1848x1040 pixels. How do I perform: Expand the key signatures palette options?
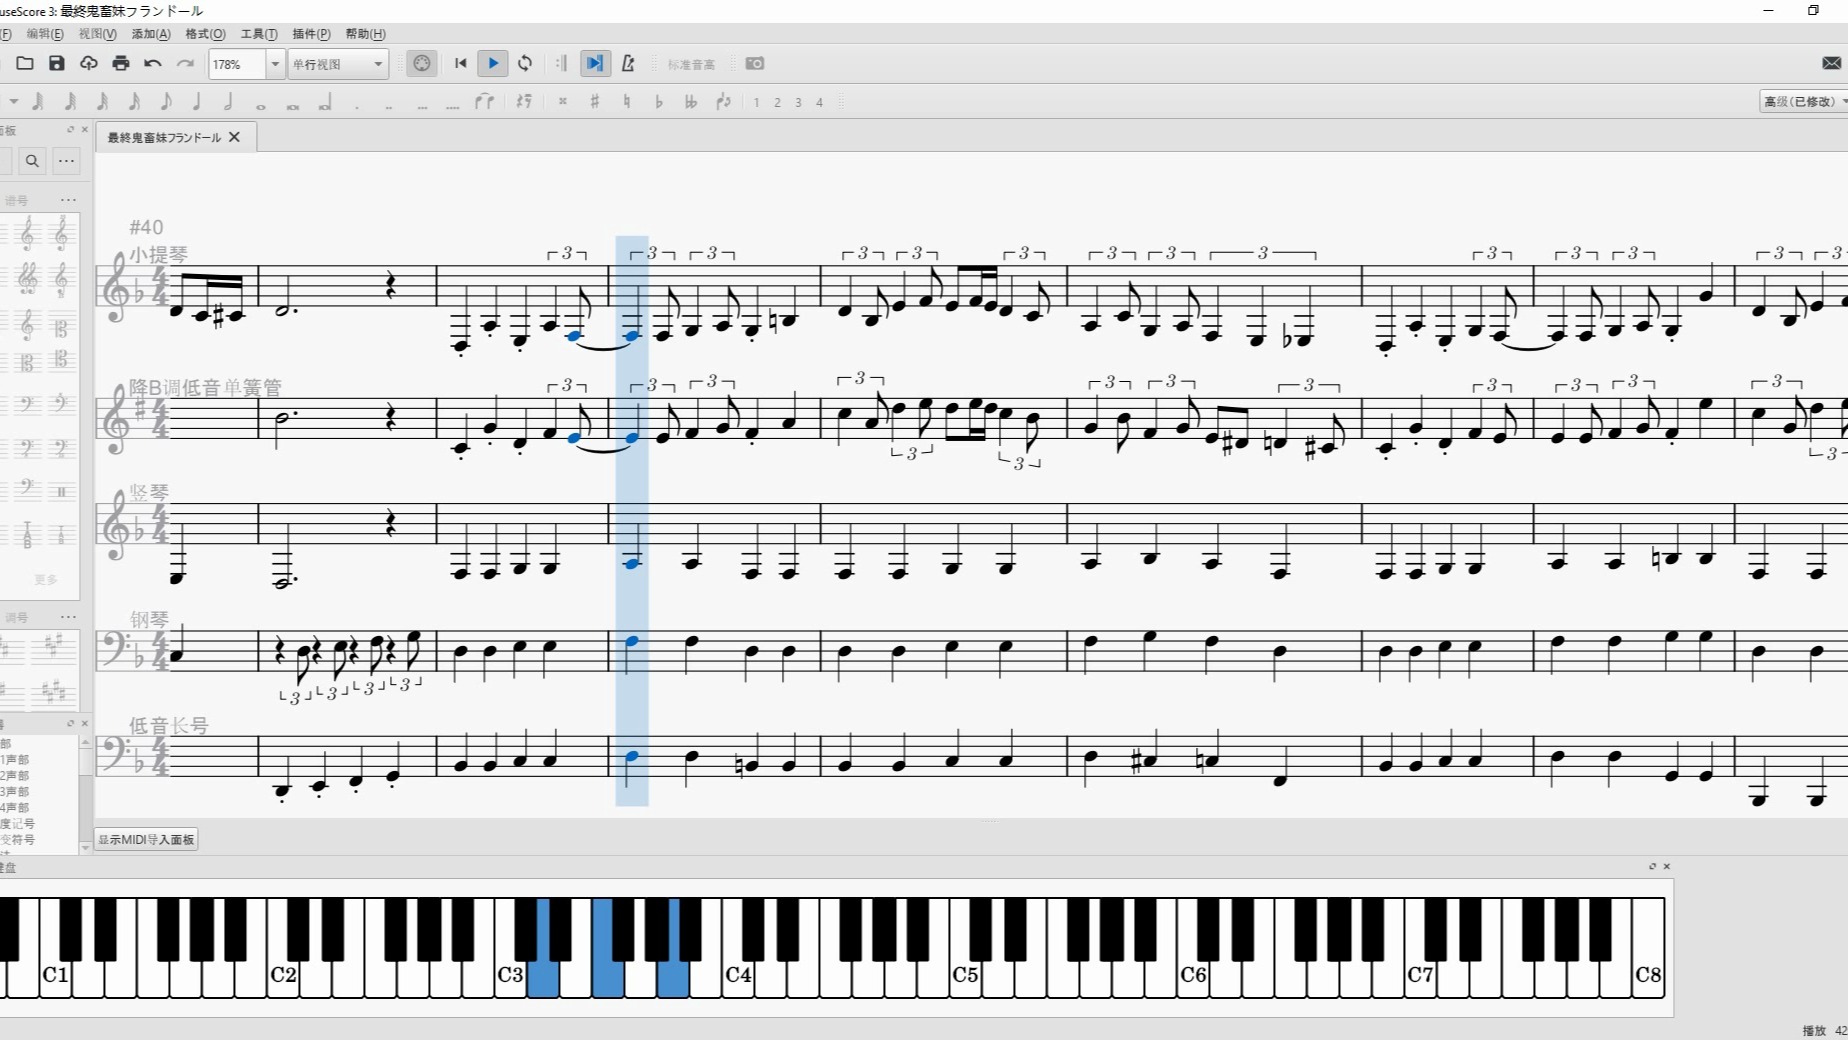(68, 617)
